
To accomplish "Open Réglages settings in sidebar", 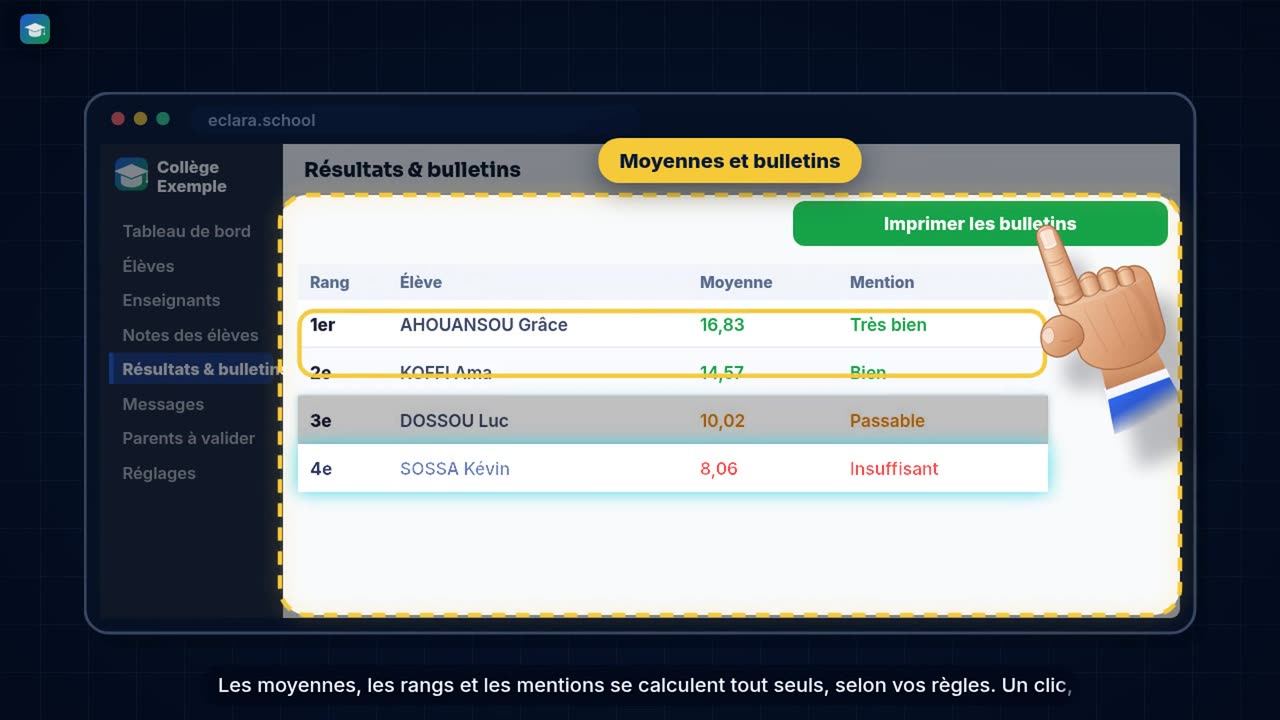I will tap(159, 473).
